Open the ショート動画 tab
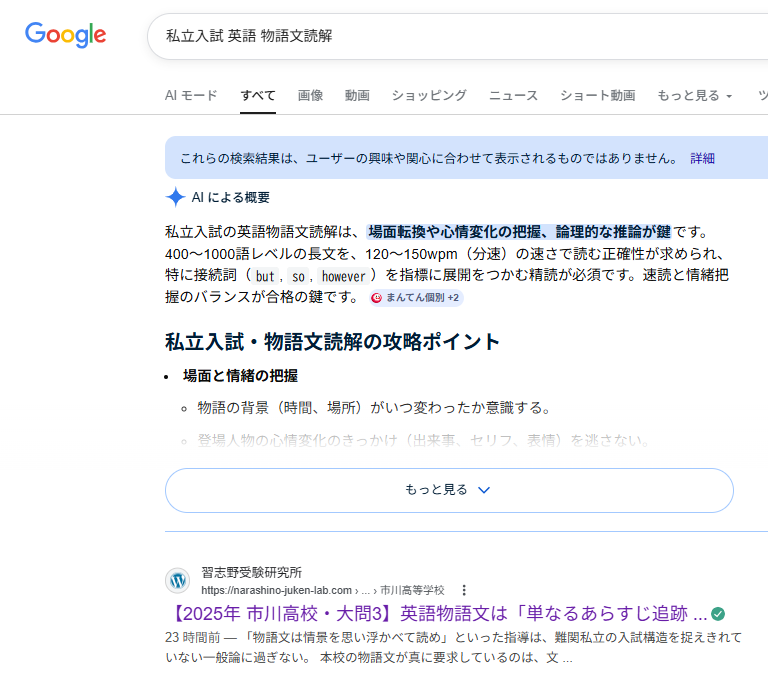Image resolution: width=768 pixels, height=680 pixels. coord(597,96)
